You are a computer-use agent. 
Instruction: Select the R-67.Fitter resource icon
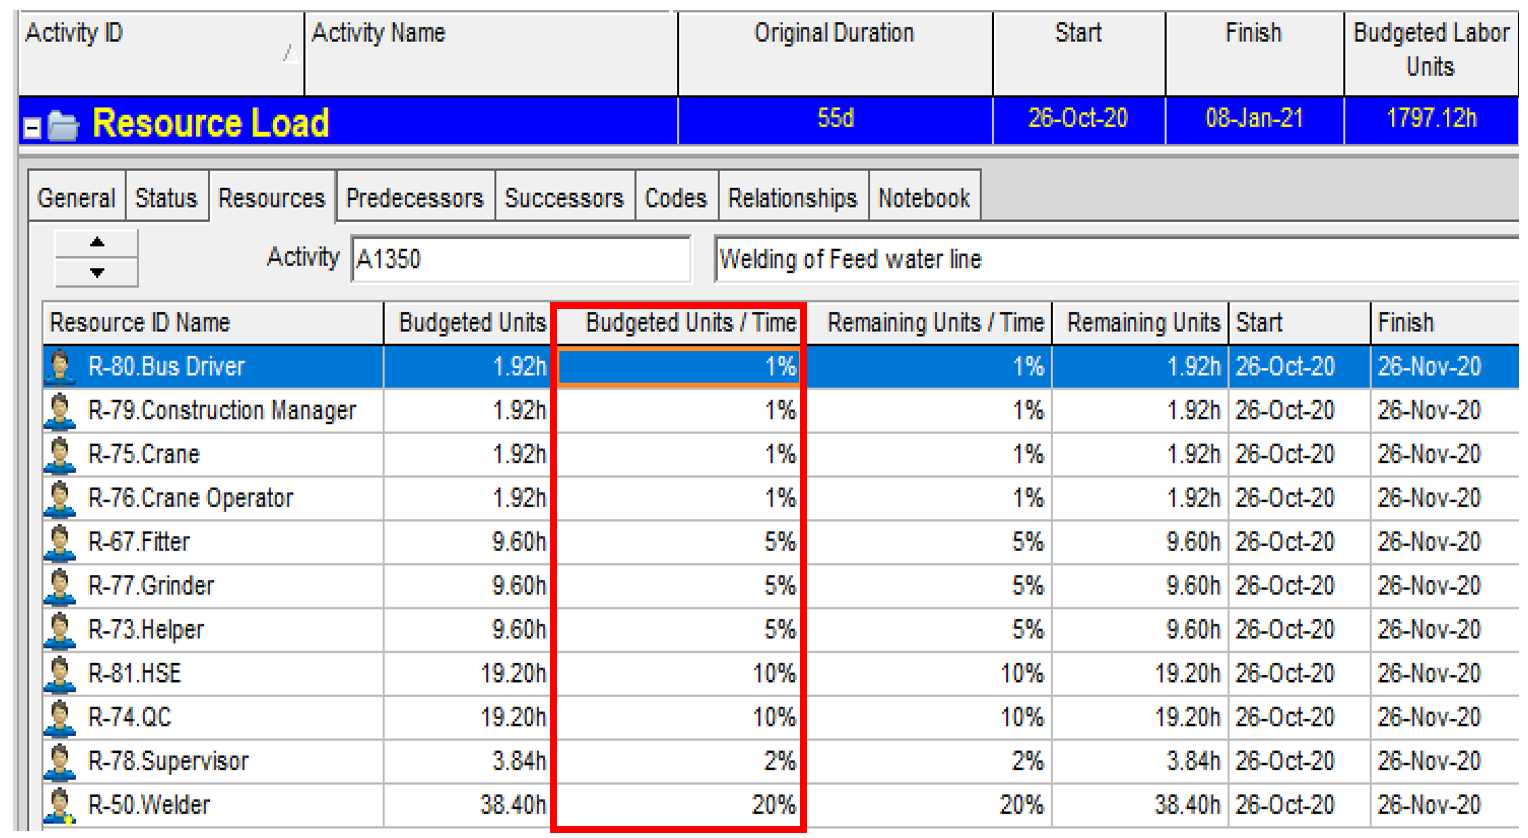tap(58, 541)
